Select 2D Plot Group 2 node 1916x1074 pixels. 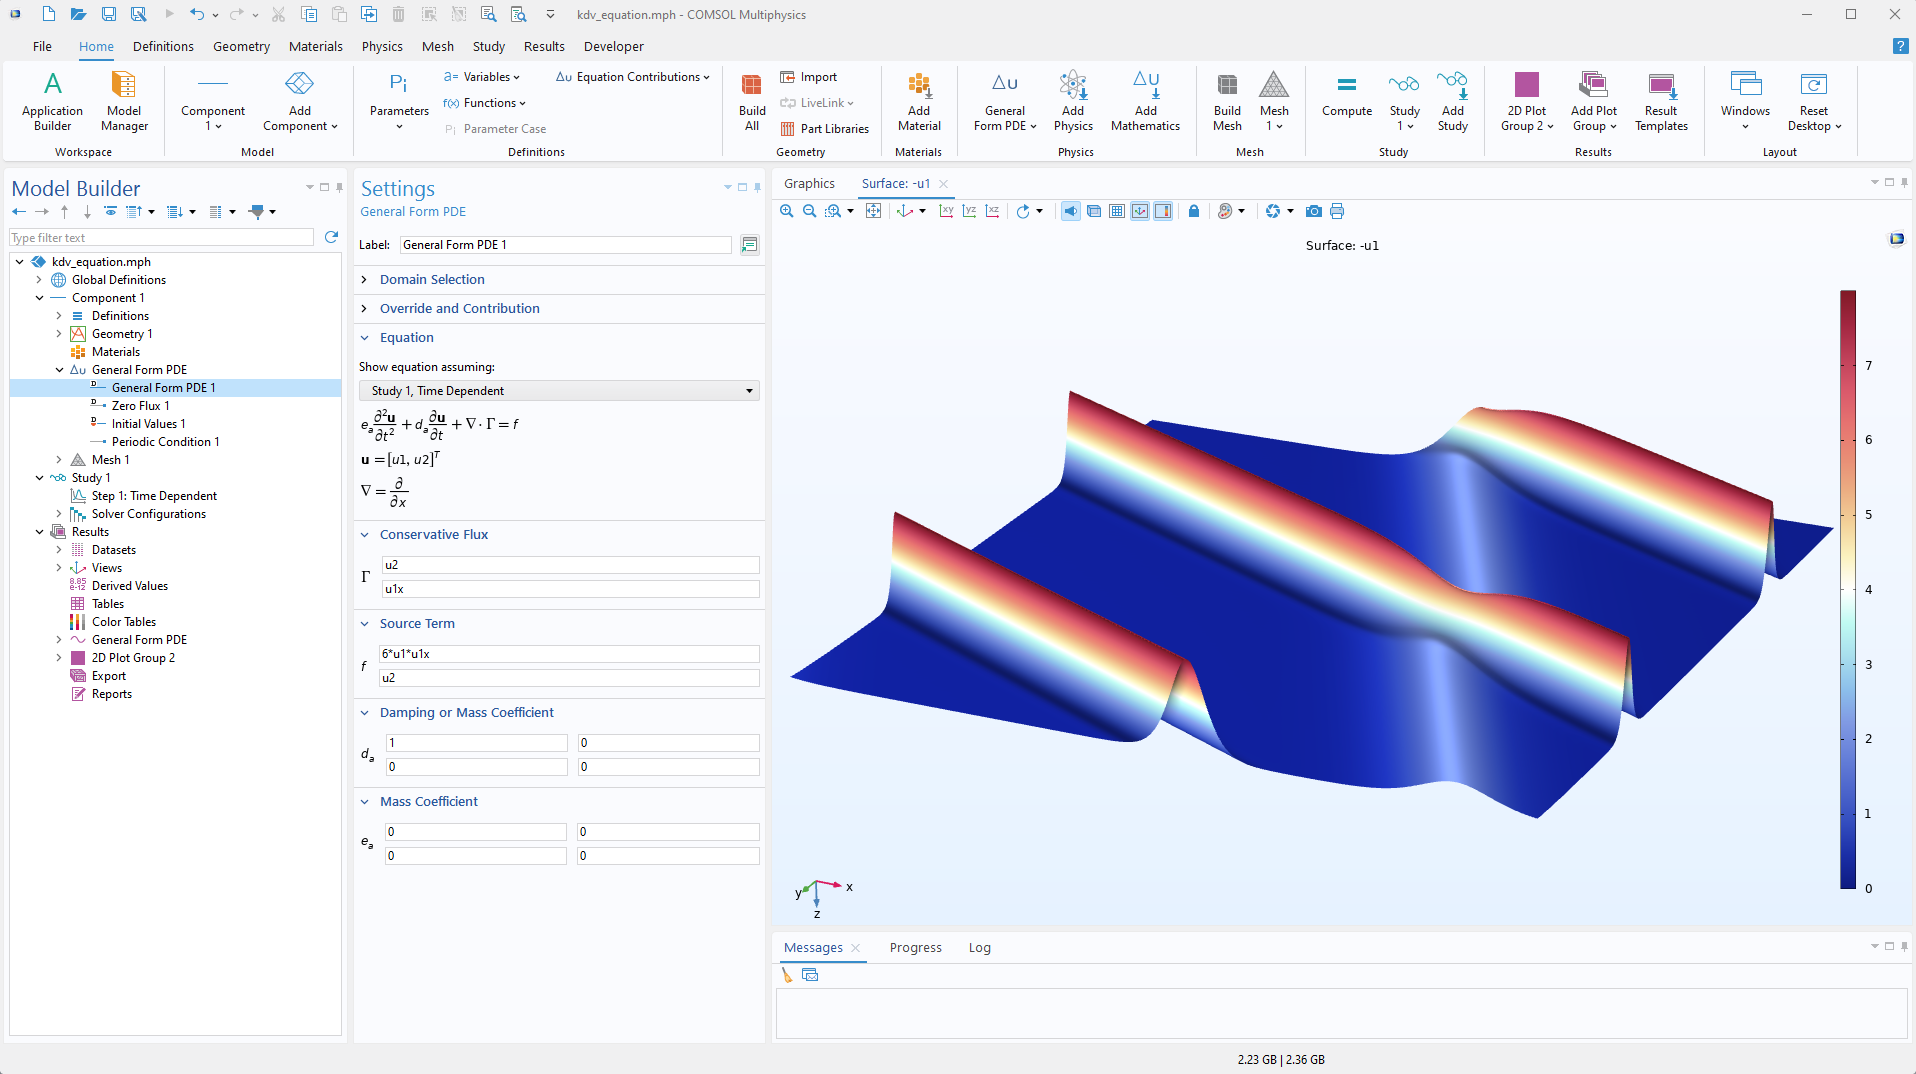click(x=133, y=658)
